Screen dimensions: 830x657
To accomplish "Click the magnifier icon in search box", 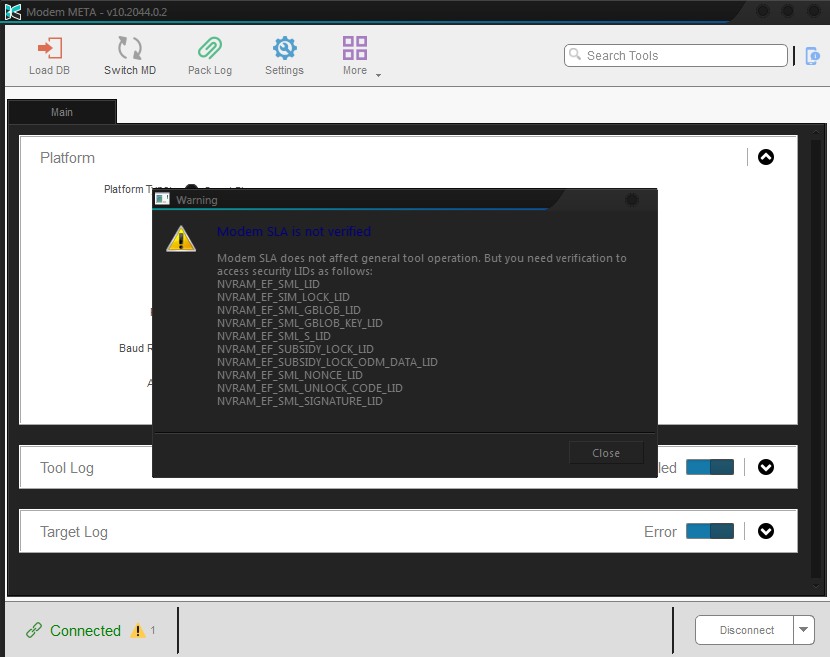I will (x=575, y=55).
